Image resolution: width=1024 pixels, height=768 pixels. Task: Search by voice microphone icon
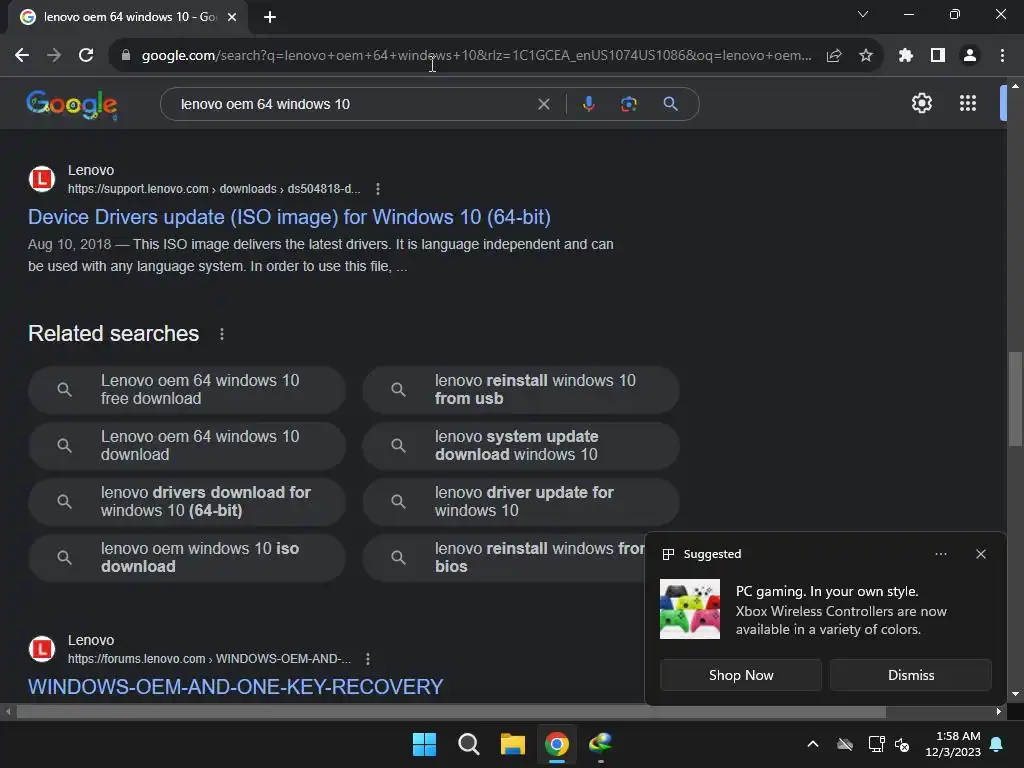point(588,104)
